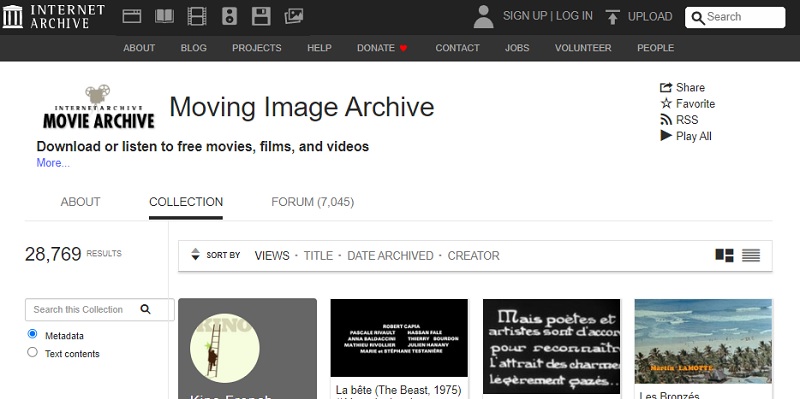Toggle sort direction arrows
The image size is (800, 399).
coord(195,254)
